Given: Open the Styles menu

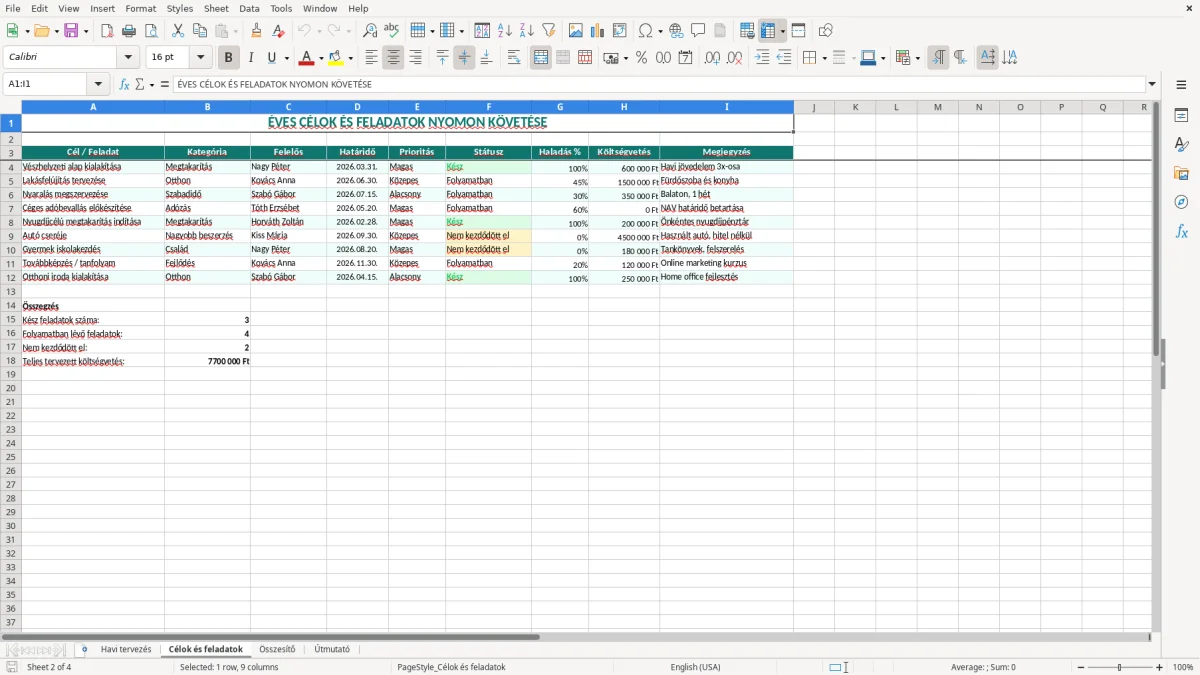Looking at the screenshot, I should pyautogui.click(x=180, y=8).
